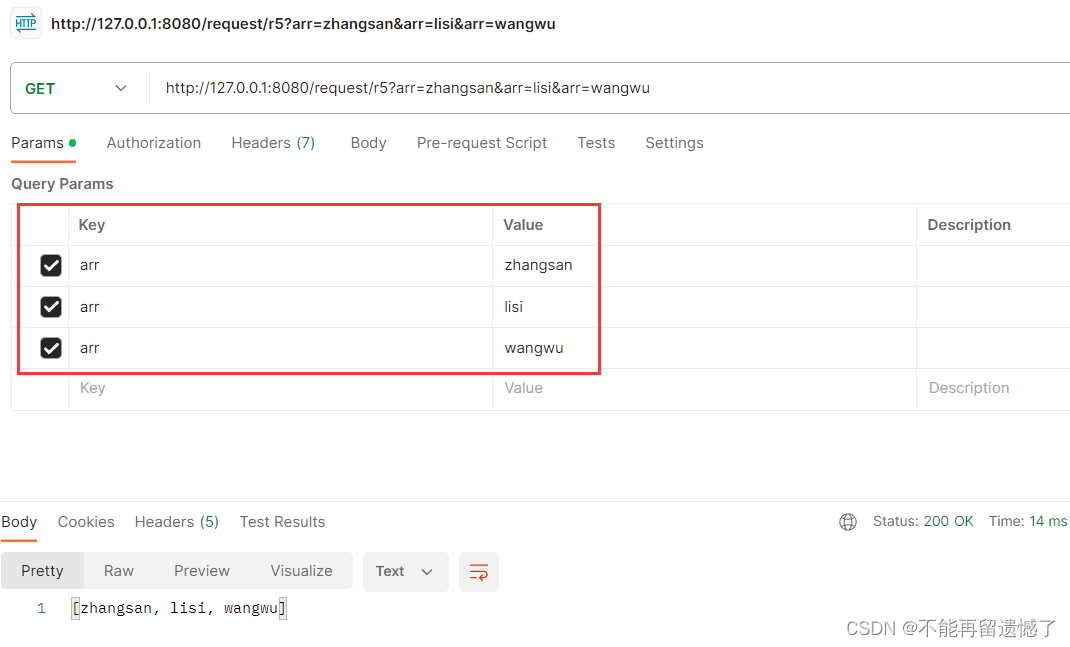
Task: Open the GET method dropdown
Action: 76,89
